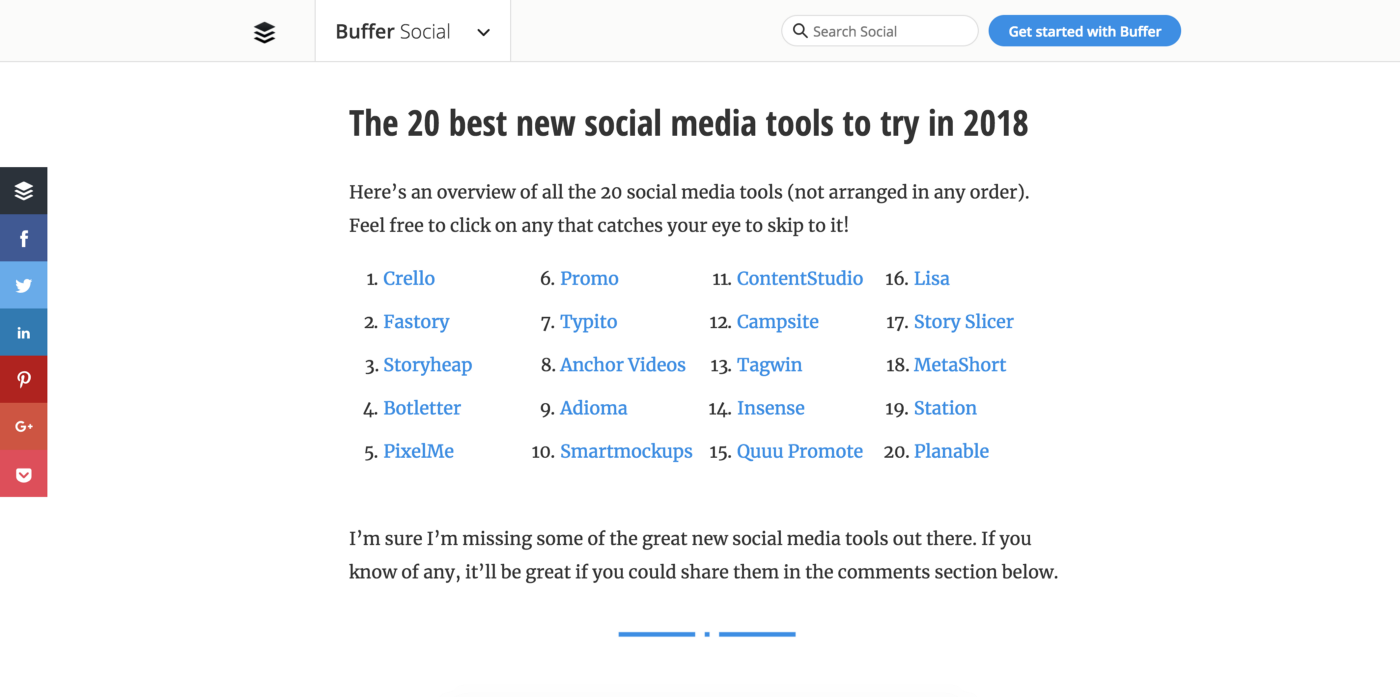This screenshot has width=1400, height=697.
Task: Share this post on Twitter
Action: (x=24, y=285)
